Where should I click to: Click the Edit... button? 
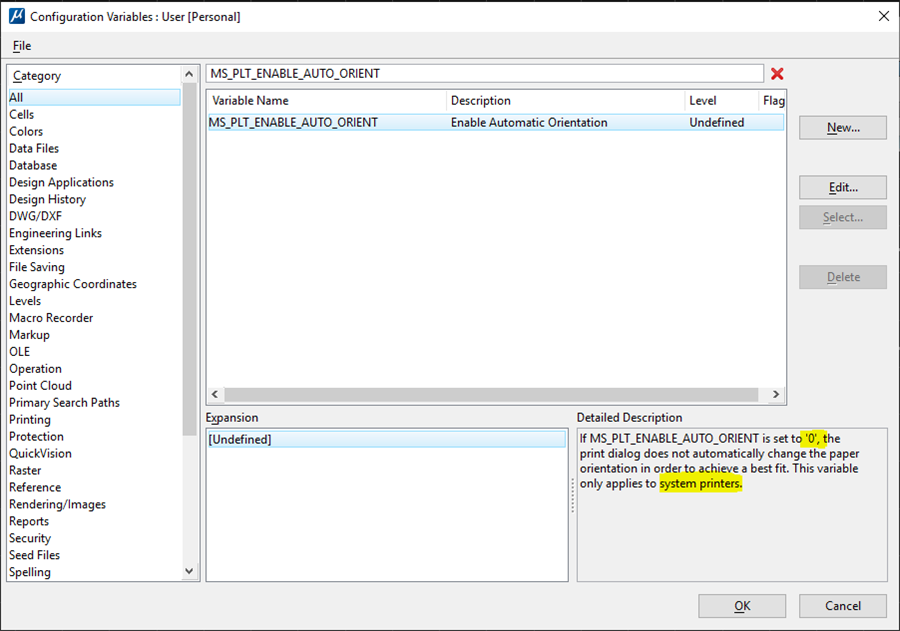point(843,187)
